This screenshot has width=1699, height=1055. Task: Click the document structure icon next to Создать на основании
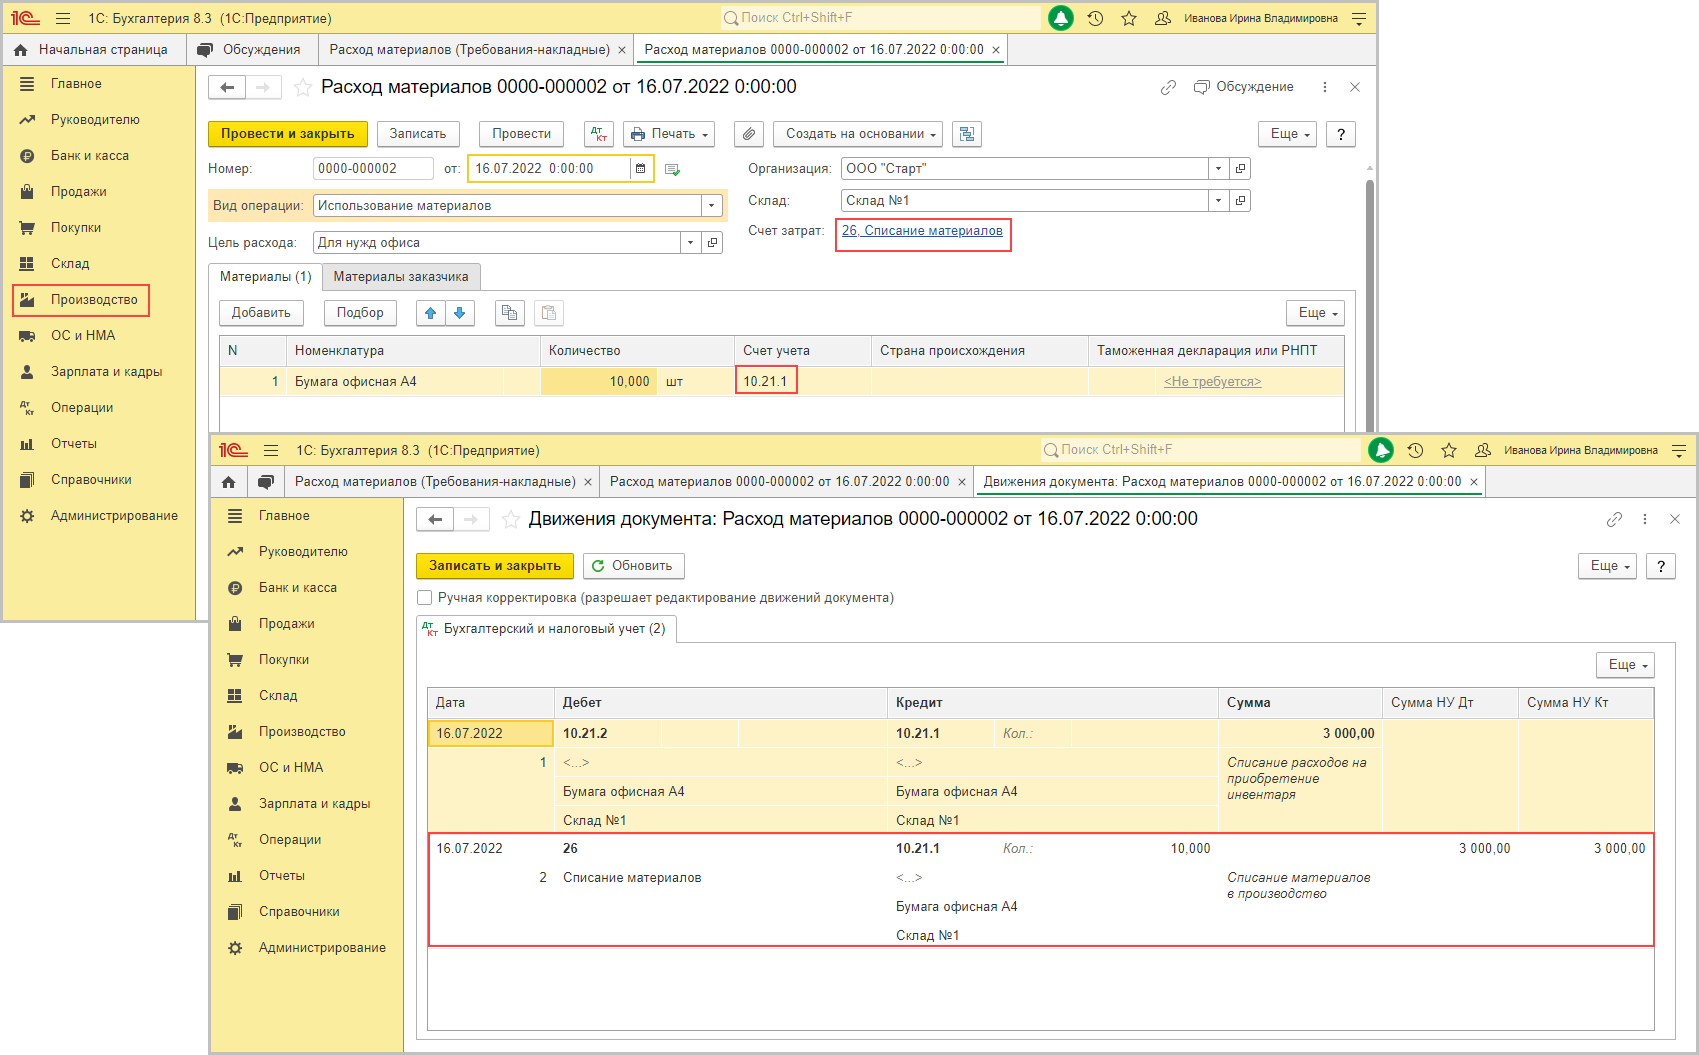click(967, 134)
